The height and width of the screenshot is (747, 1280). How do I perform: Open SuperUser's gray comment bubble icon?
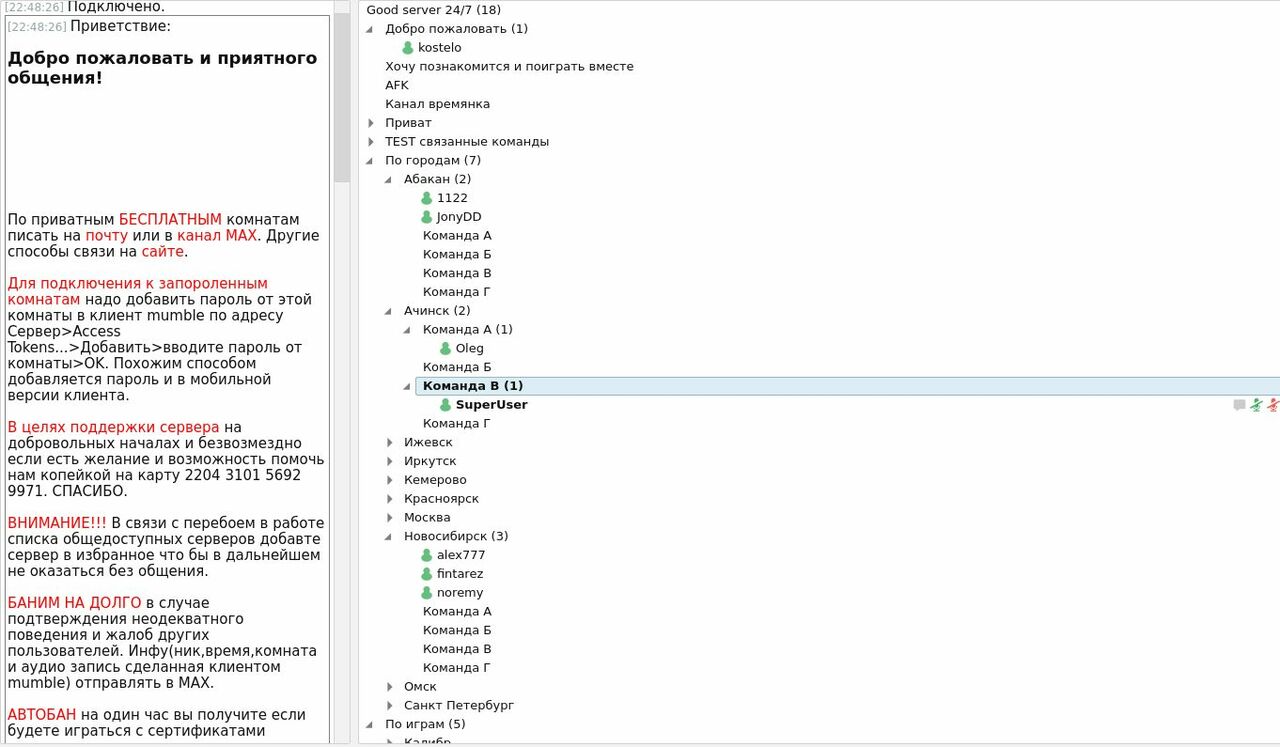point(1239,405)
